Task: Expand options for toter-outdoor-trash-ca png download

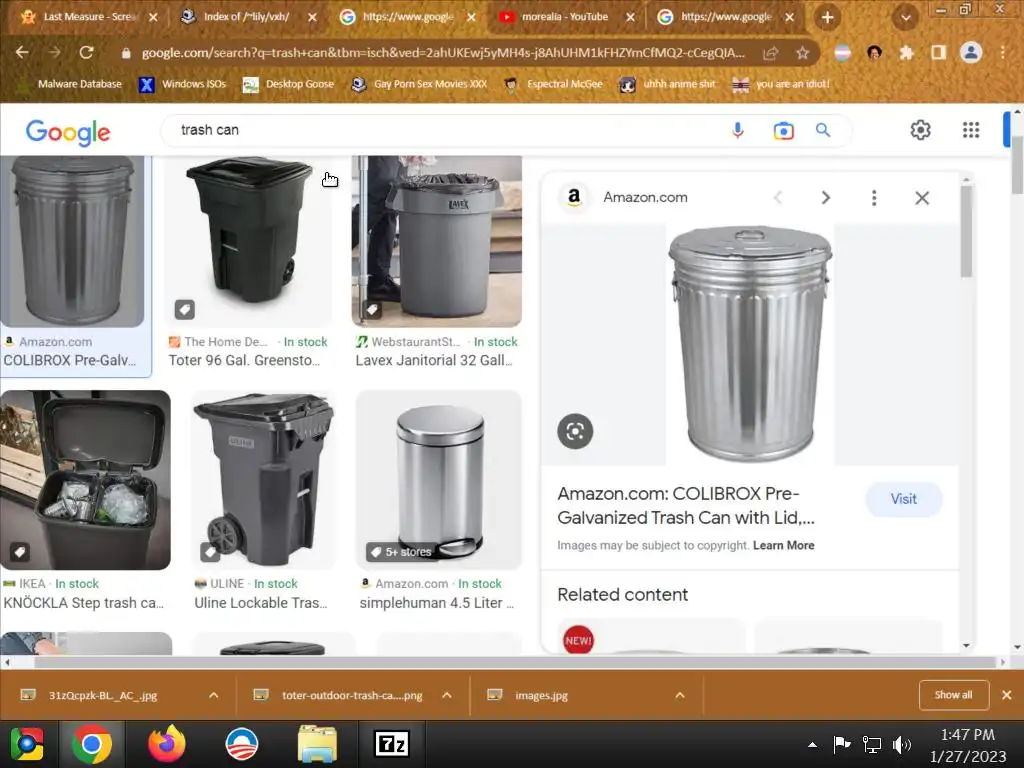Action: tap(447, 696)
